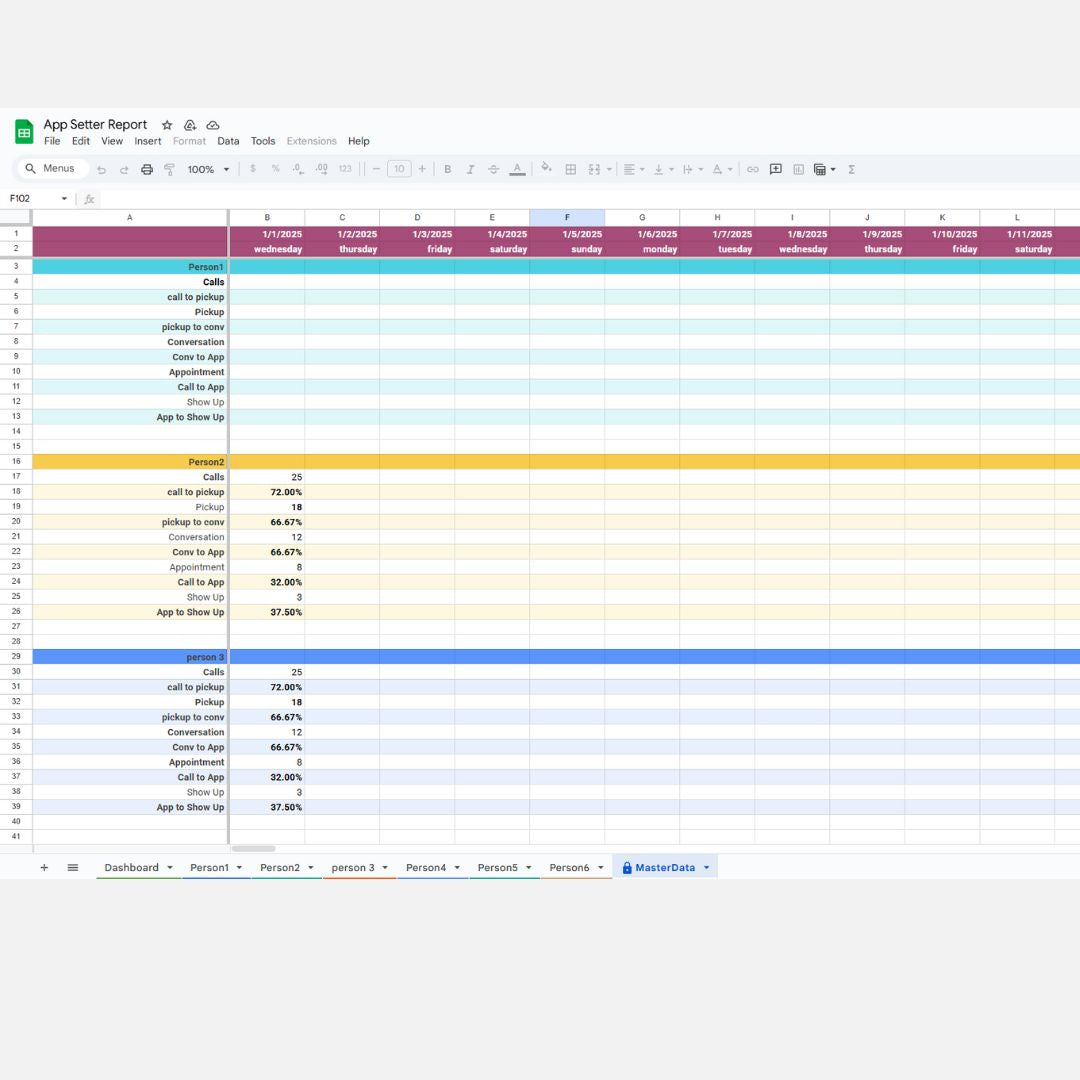Screen dimensions: 1080x1080
Task: Add a comment with the toolbar icon
Action: (x=776, y=170)
